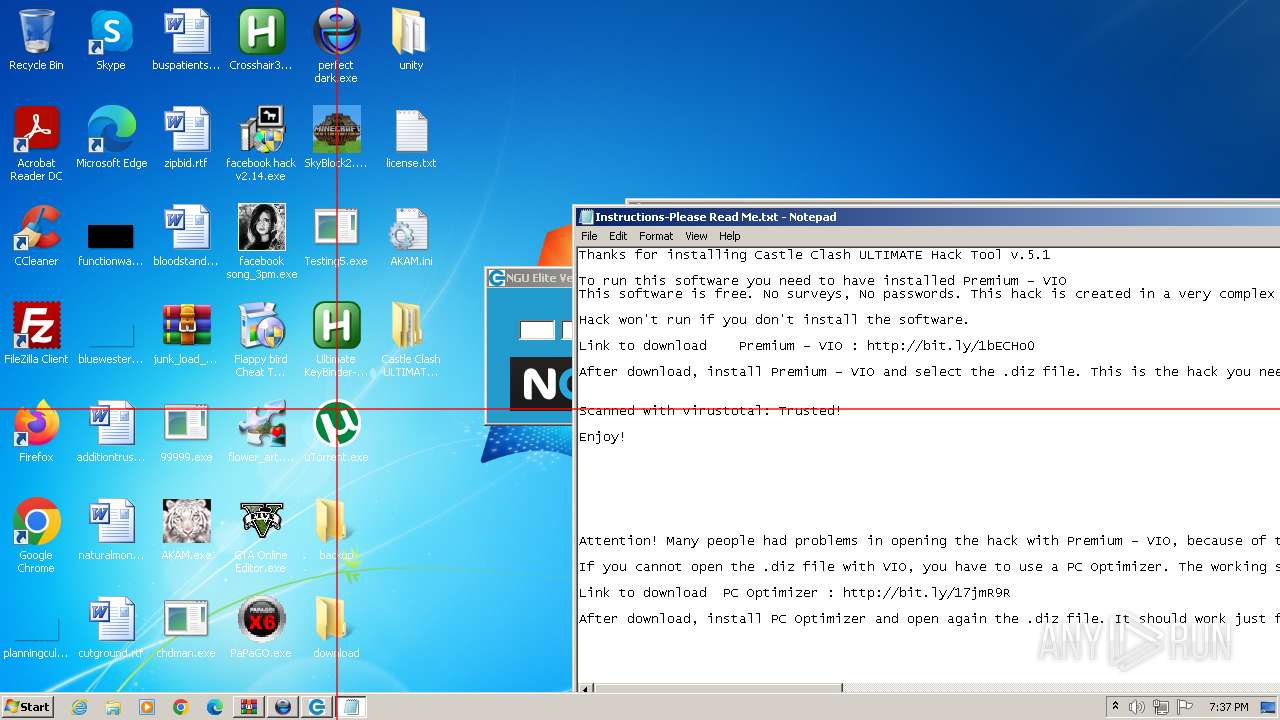Select the SkyBlock2 Minecraft icon

(x=336, y=138)
